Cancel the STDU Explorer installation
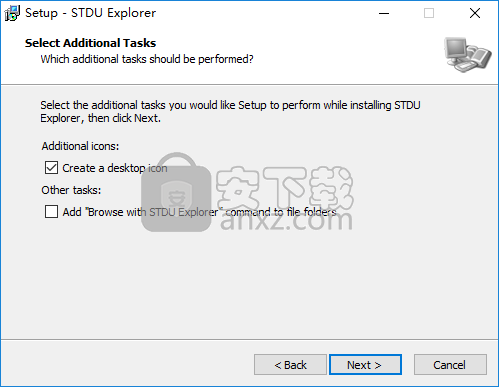 tap(450, 365)
